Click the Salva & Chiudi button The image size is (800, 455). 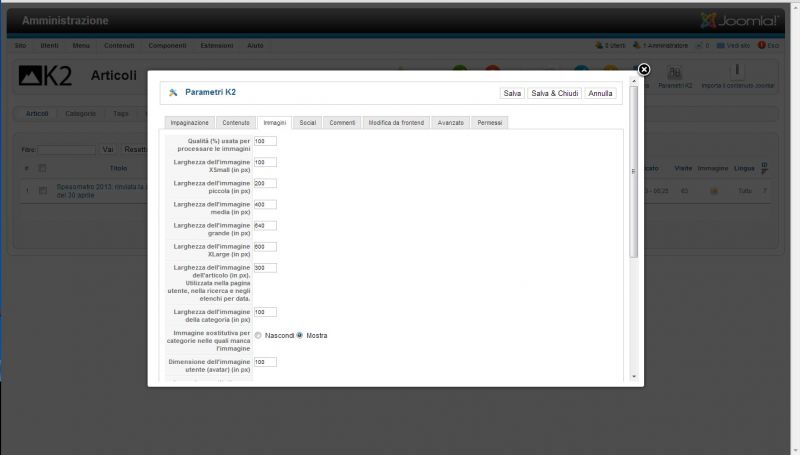pyautogui.click(x=555, y=93)
